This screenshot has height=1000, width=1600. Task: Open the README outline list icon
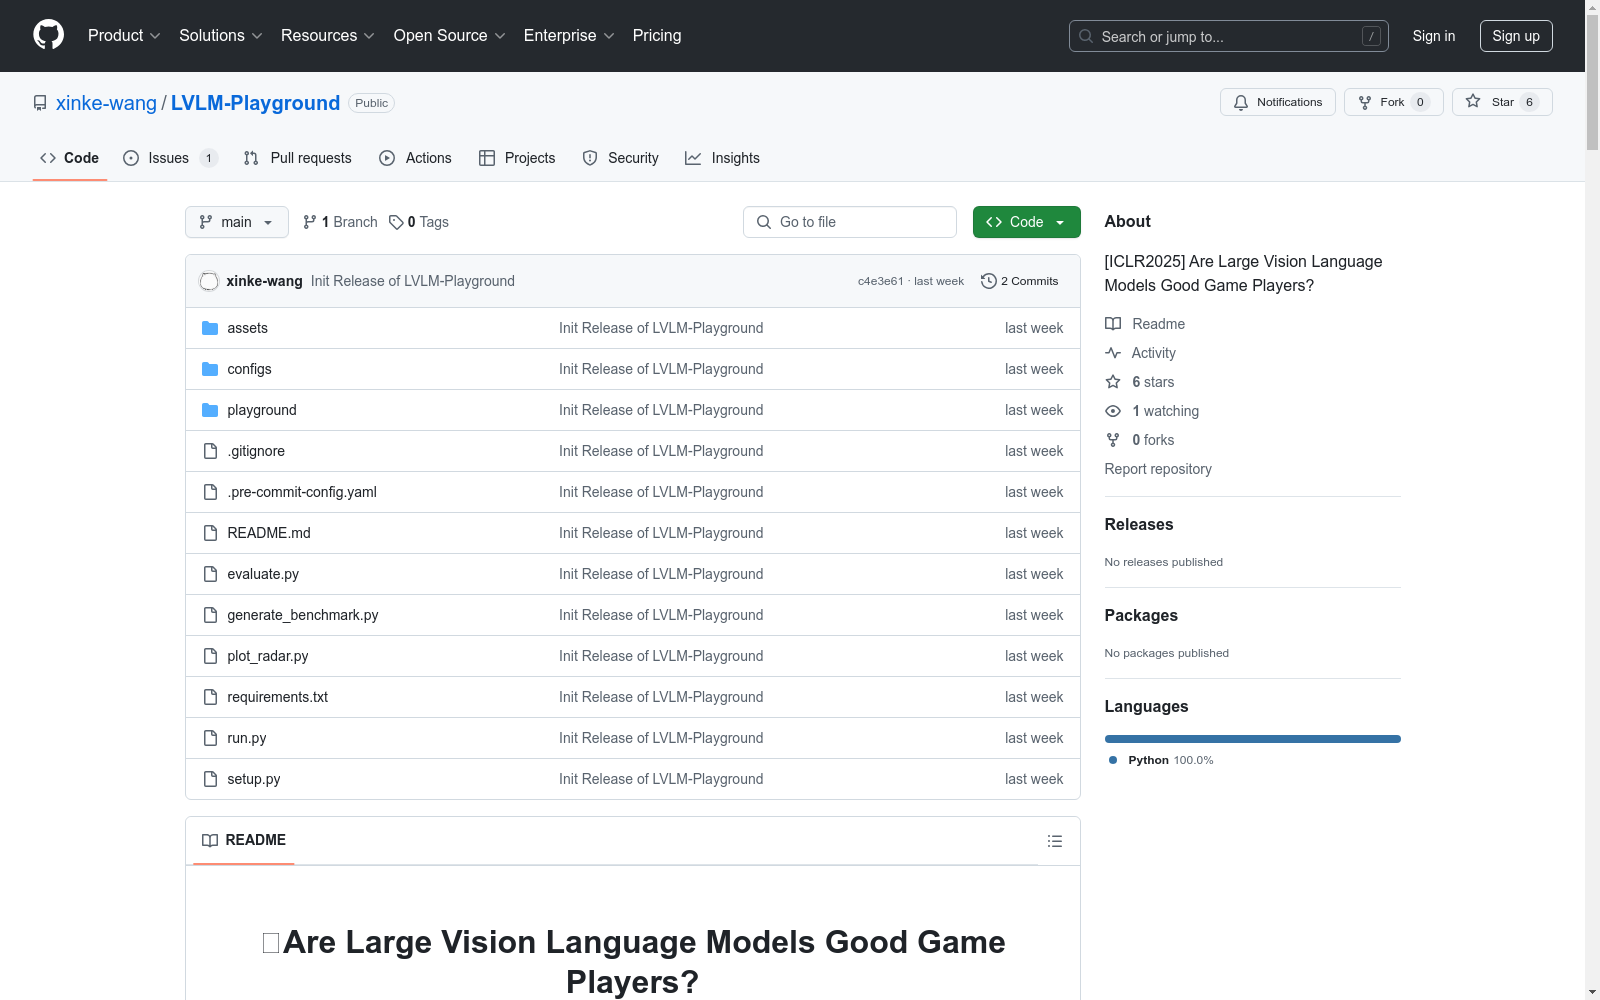click(x=1055, y=841)
